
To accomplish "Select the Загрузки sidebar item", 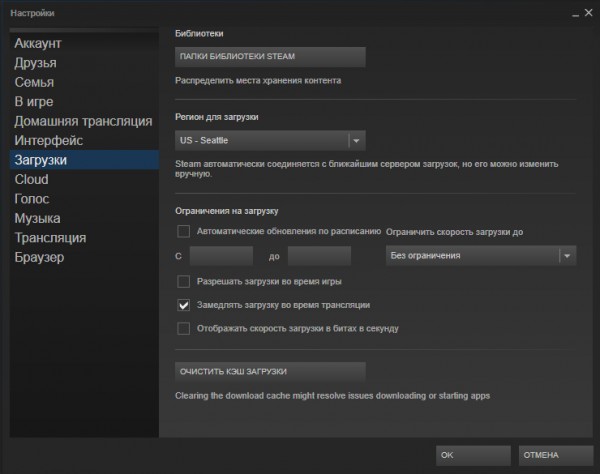I will click(x=84, y=160).
